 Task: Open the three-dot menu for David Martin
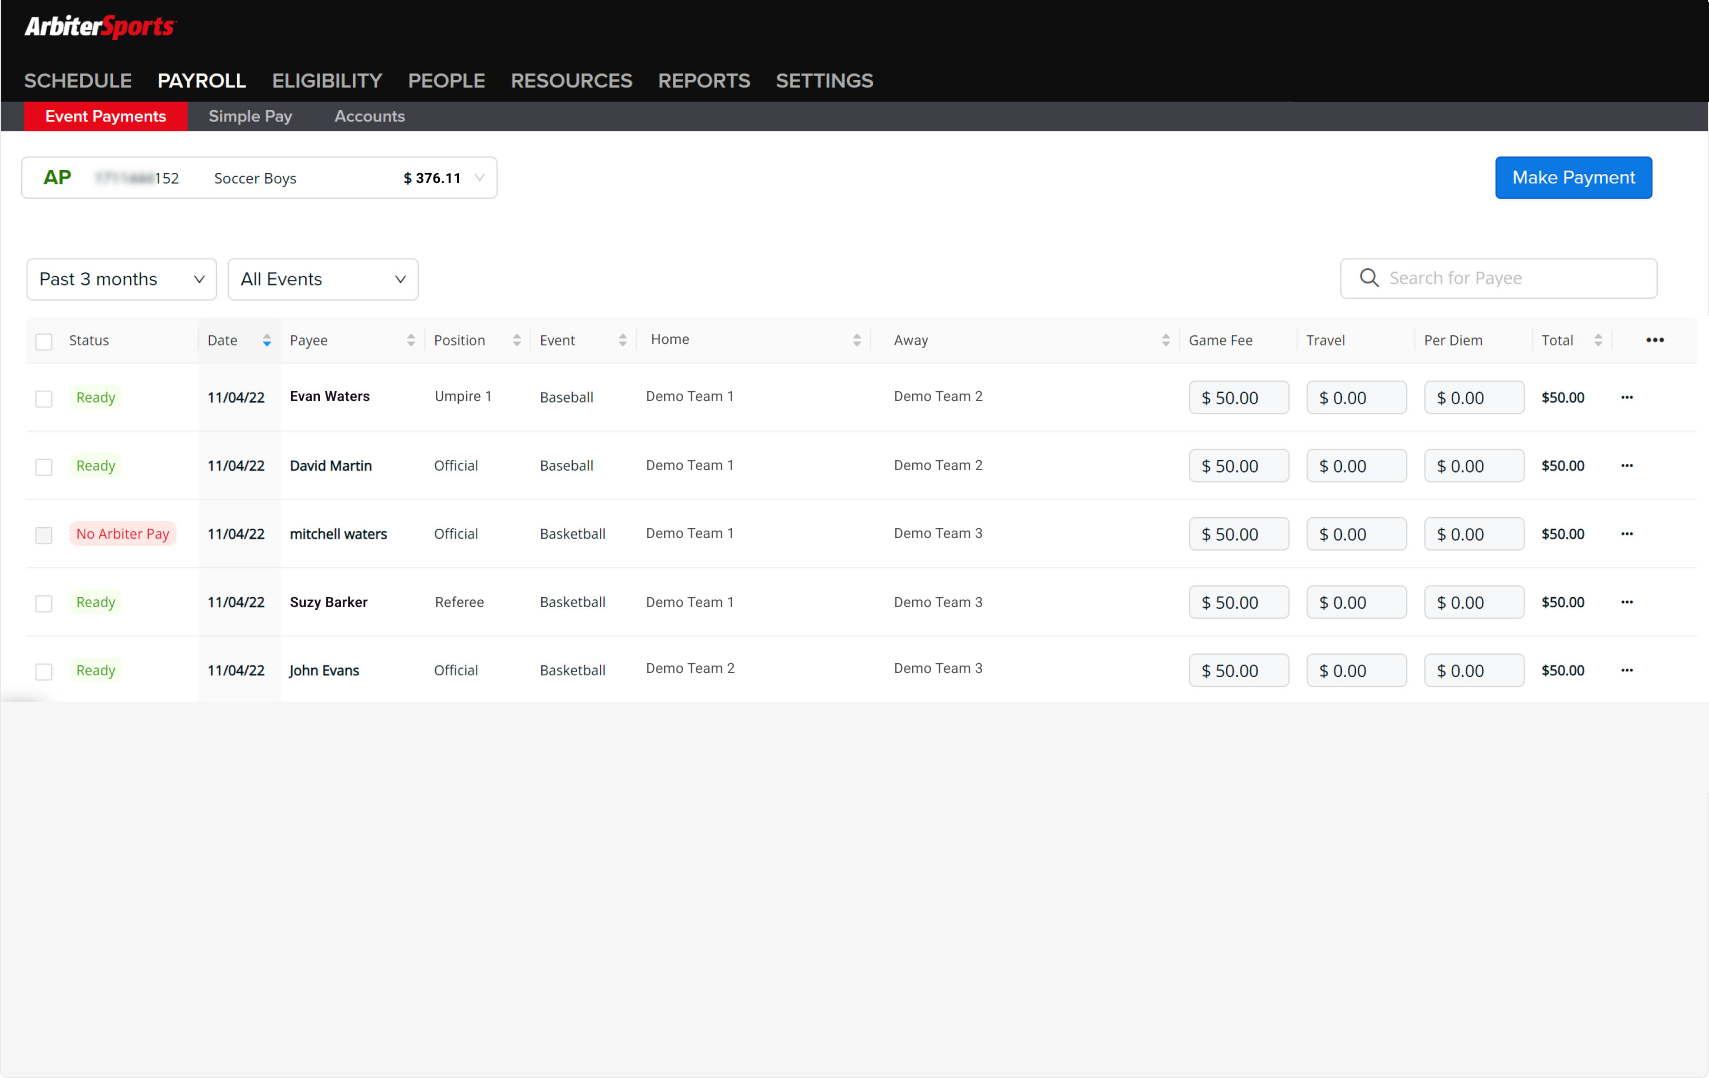[1626, 466]
